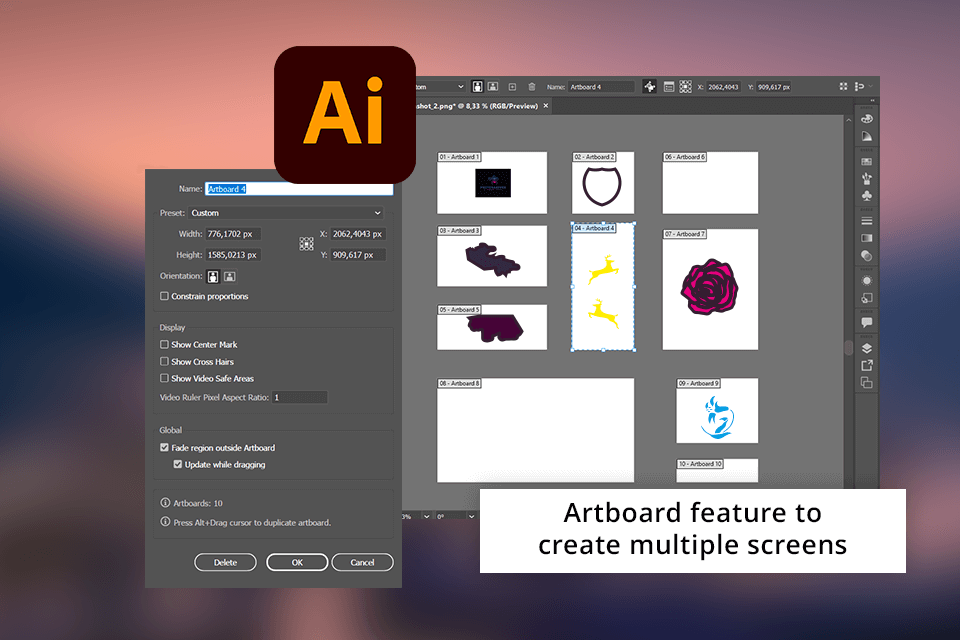Viewport: 960px width, 640px height.
Task: Enable Show Cross Hairs checkbox
Action: point(164,361)
